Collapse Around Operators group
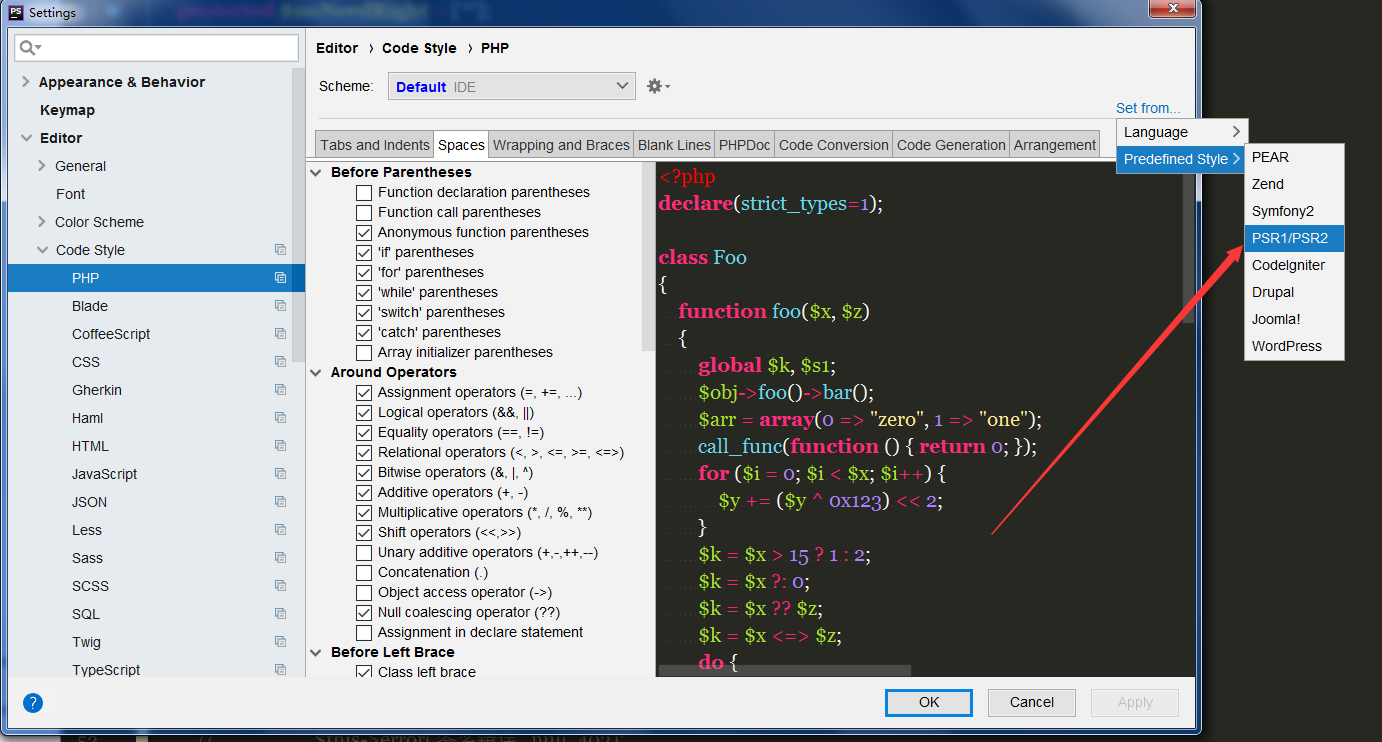Screen dimensions: 1382x742 (317, 372)
